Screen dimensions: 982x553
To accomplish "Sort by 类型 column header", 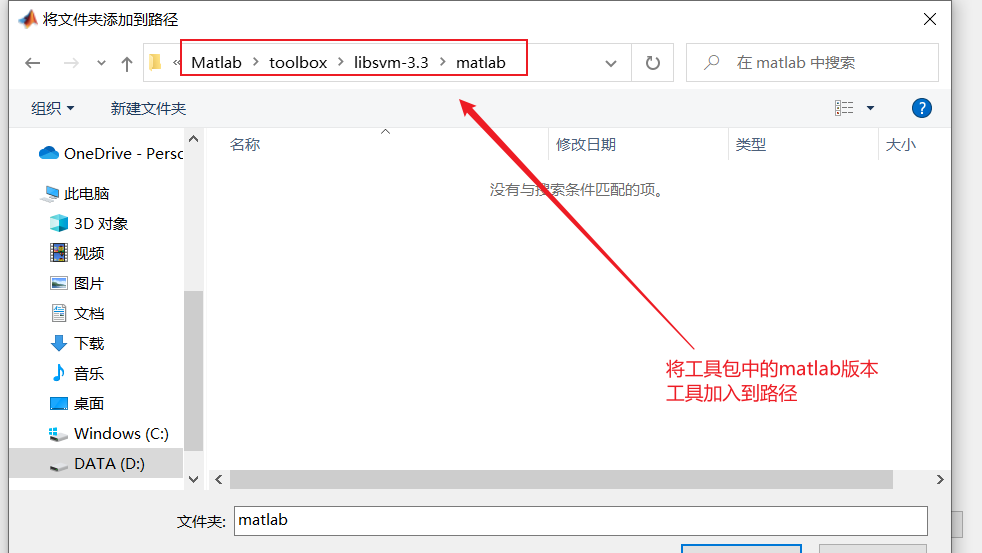I will 750,145.
